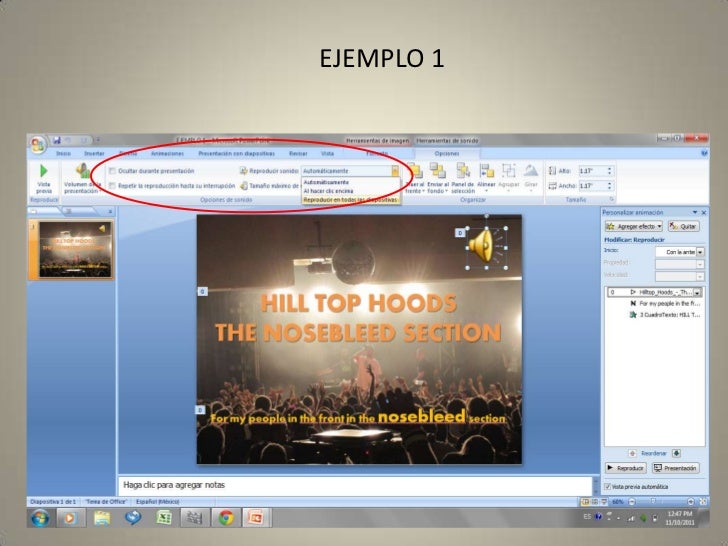Screen dimensions: 728x546
Task: Click the Vista previa play icon
Action: tap(44, 171)
